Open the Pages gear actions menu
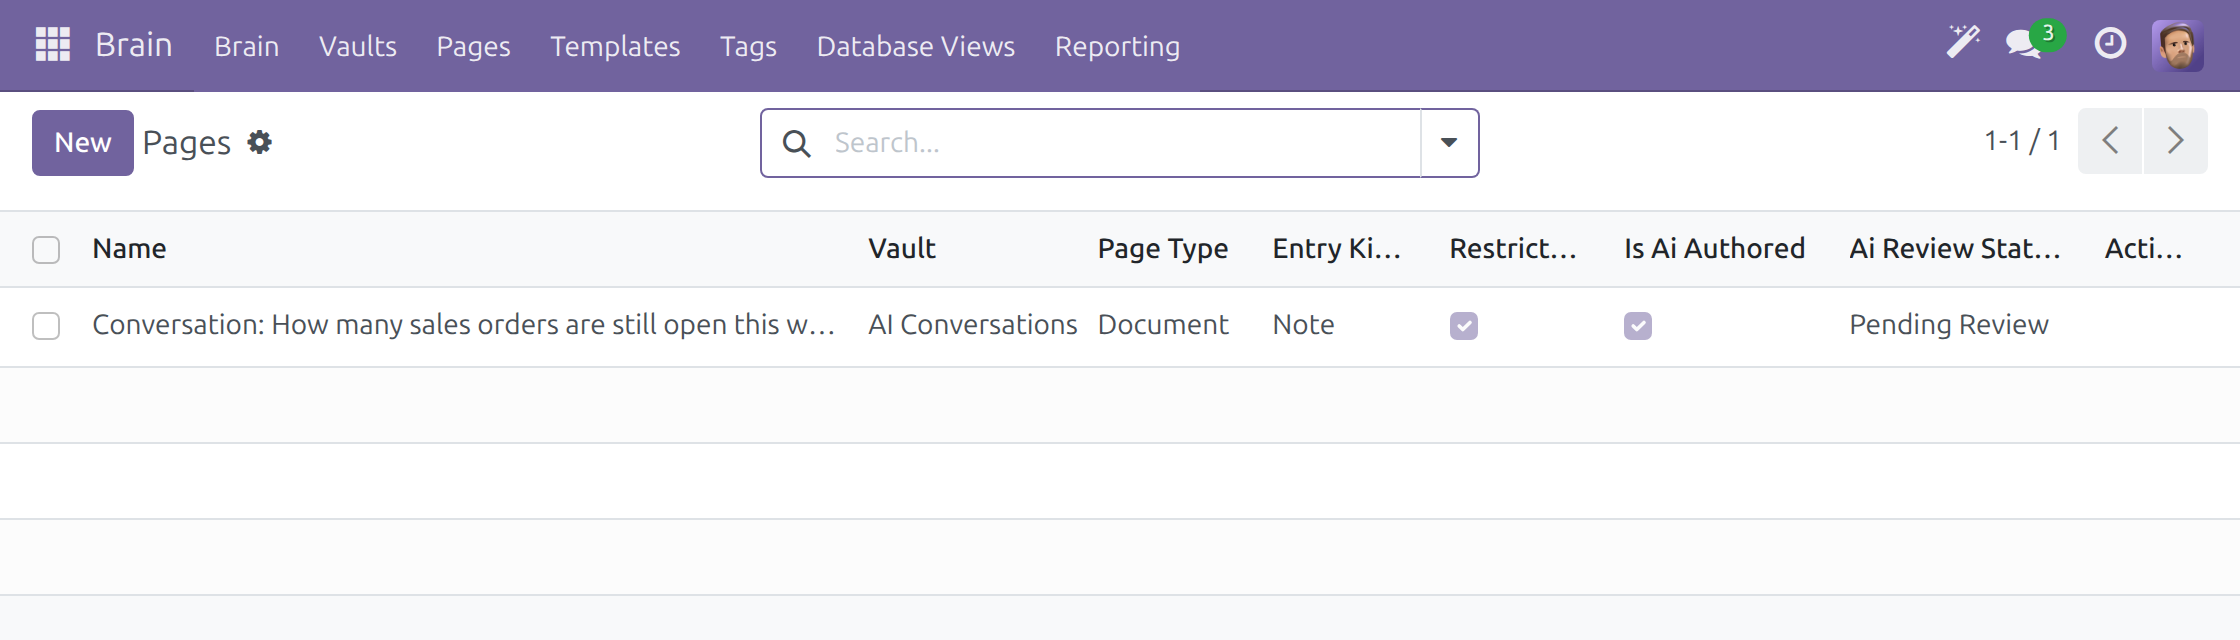The width and height of the screenshot is (2240, 640). pyautogui.click(x=260, y=142)
